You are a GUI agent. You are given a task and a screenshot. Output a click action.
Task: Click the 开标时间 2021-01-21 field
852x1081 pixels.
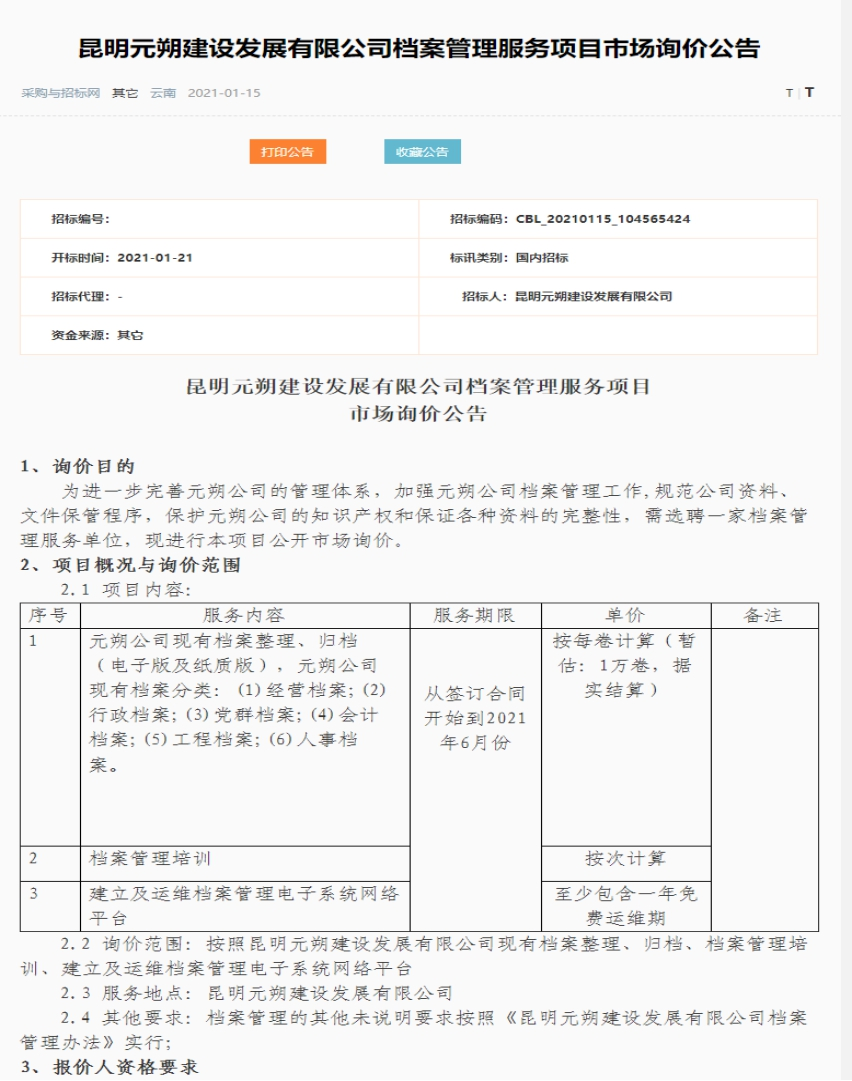[x=155, y=258]
